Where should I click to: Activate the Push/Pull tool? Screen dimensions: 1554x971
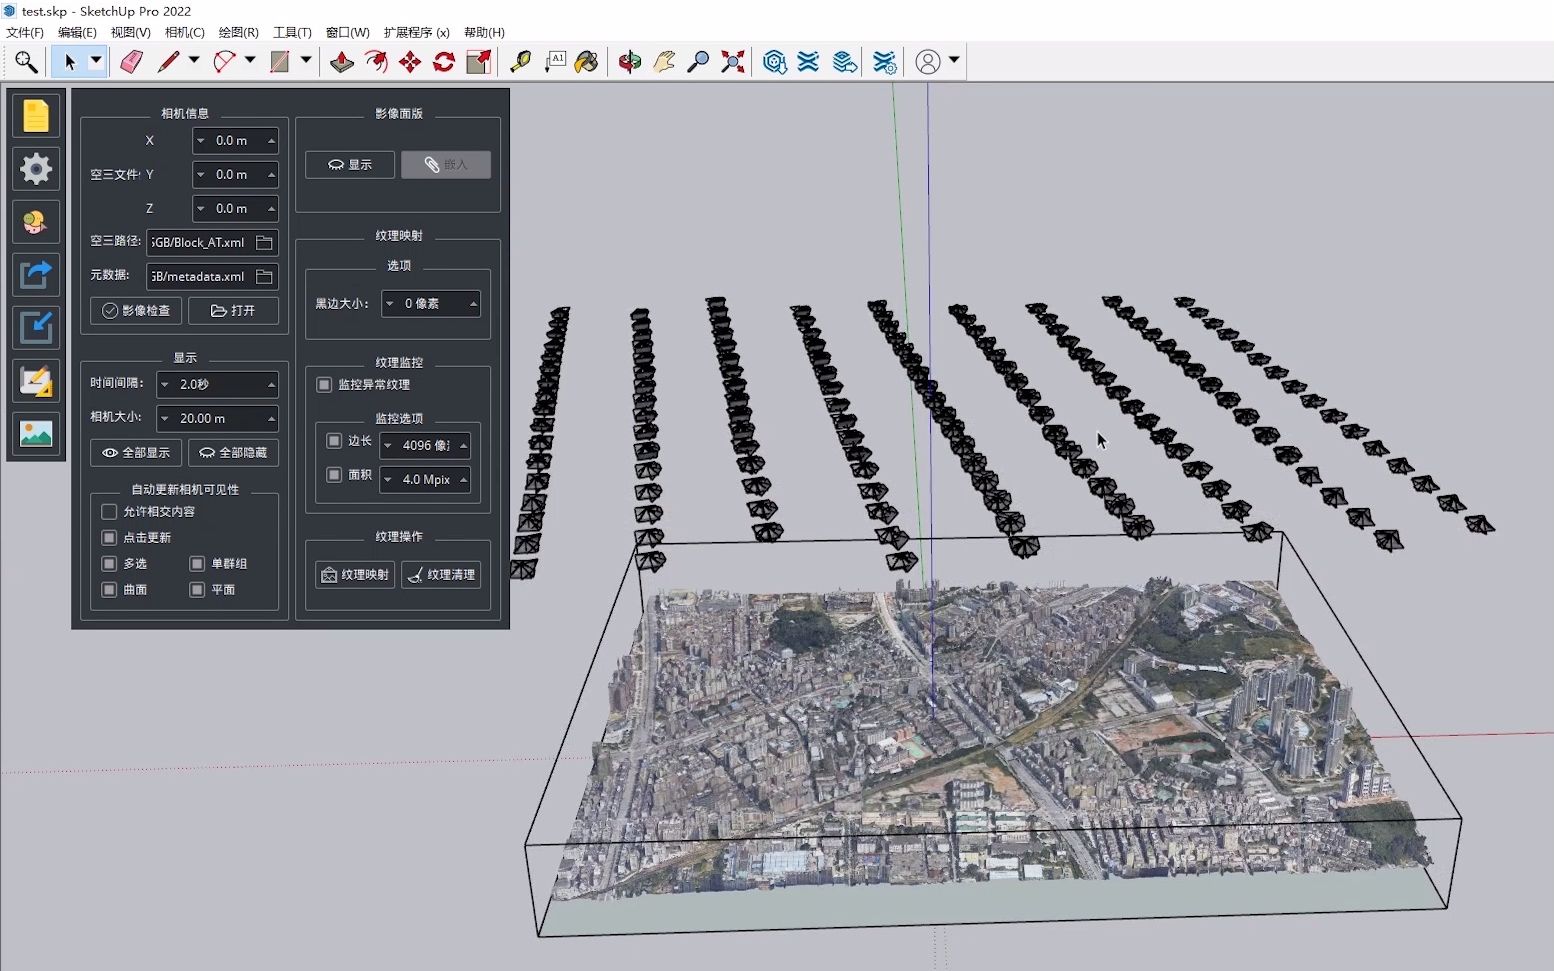point(342,62)
